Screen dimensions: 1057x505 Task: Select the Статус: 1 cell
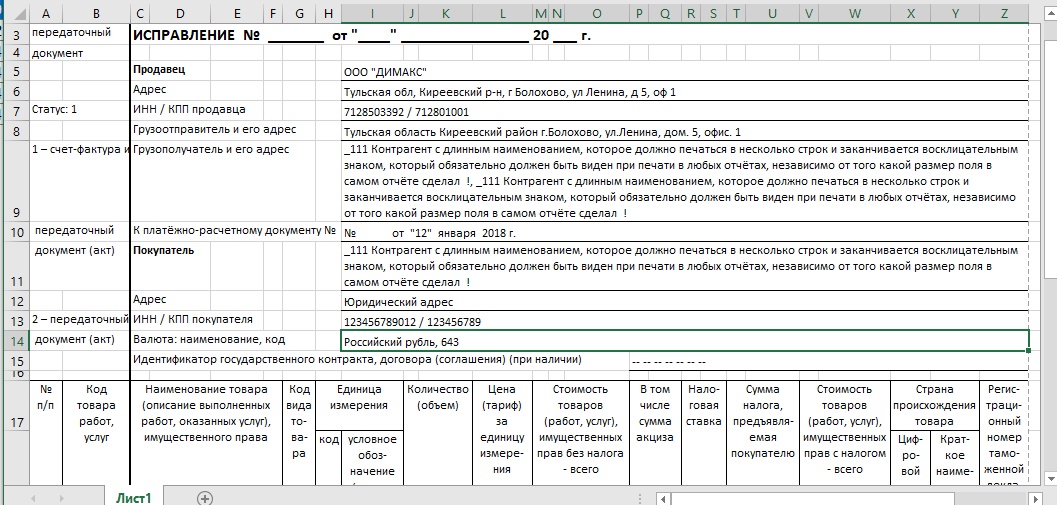(54, 109)
